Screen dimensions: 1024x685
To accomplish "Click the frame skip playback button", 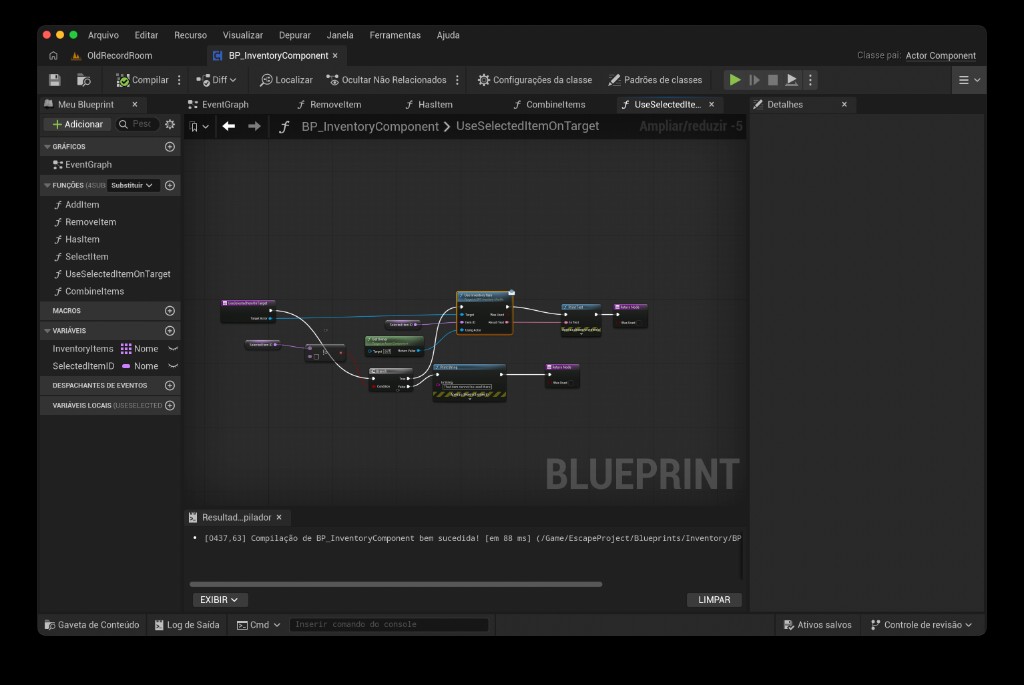I will click(x=754, y=80).
